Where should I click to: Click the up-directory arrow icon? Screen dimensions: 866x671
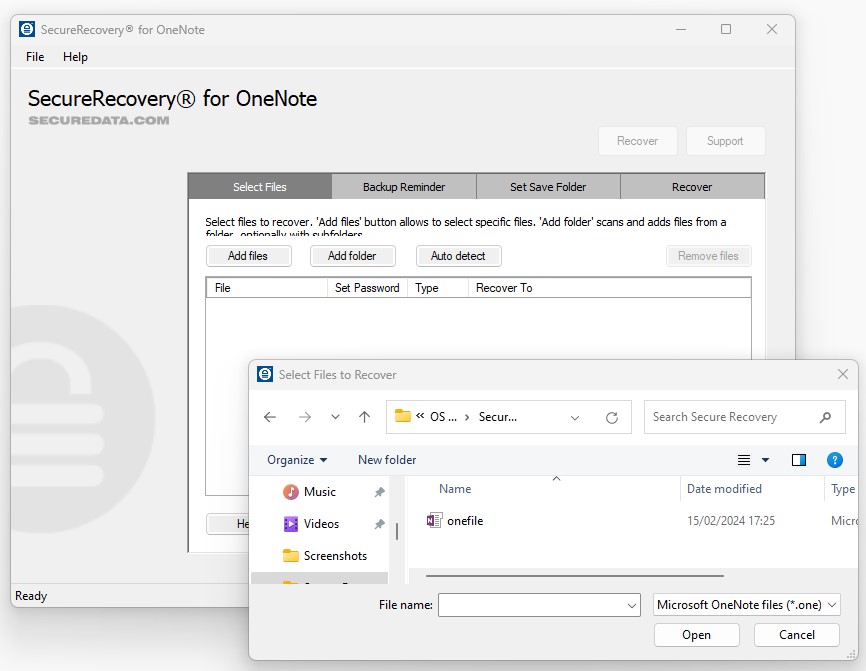point(364,417)
